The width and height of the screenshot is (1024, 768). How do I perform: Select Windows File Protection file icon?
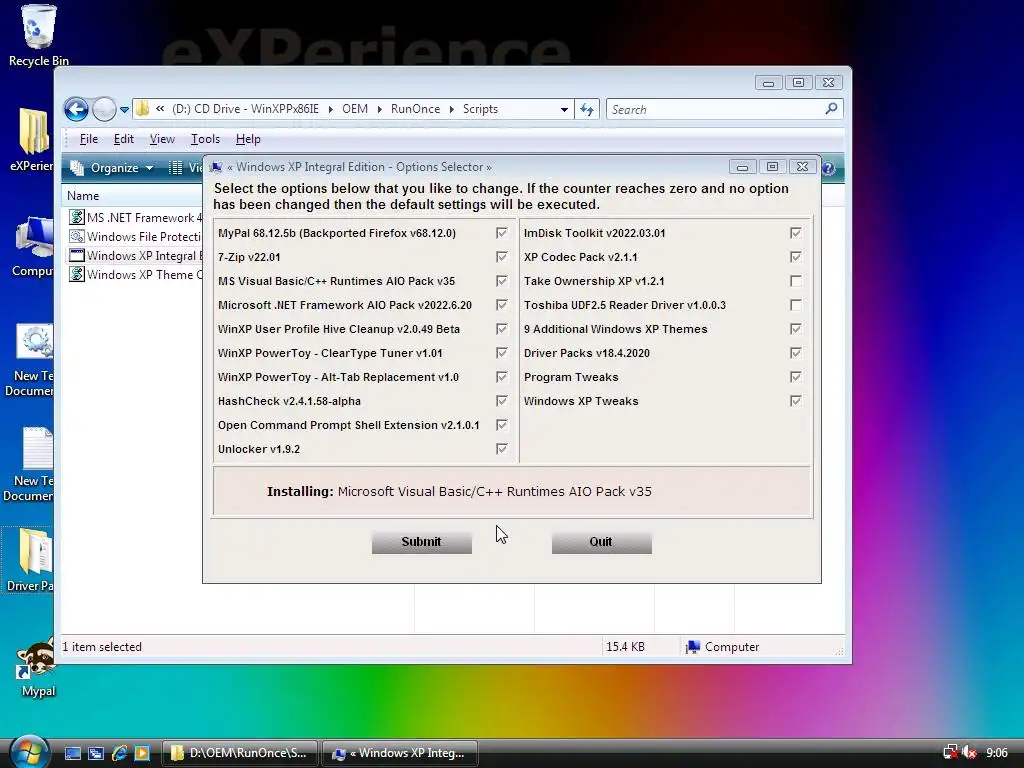pos(76,236)
